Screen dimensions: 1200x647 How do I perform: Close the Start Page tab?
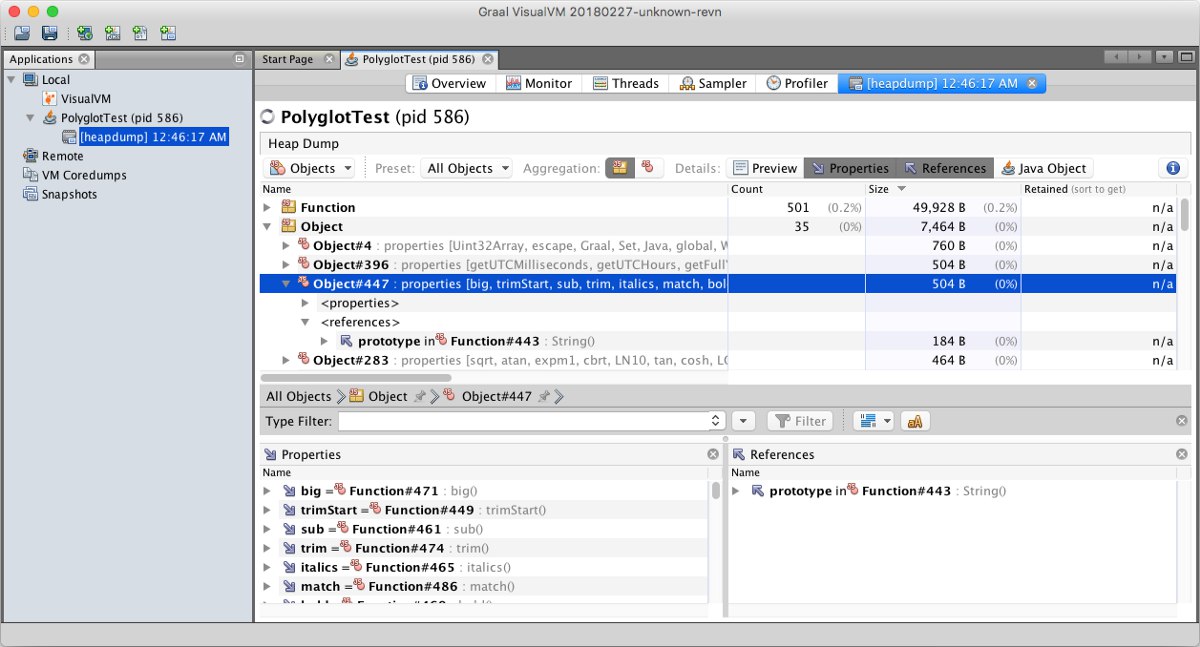coord(327,59)
